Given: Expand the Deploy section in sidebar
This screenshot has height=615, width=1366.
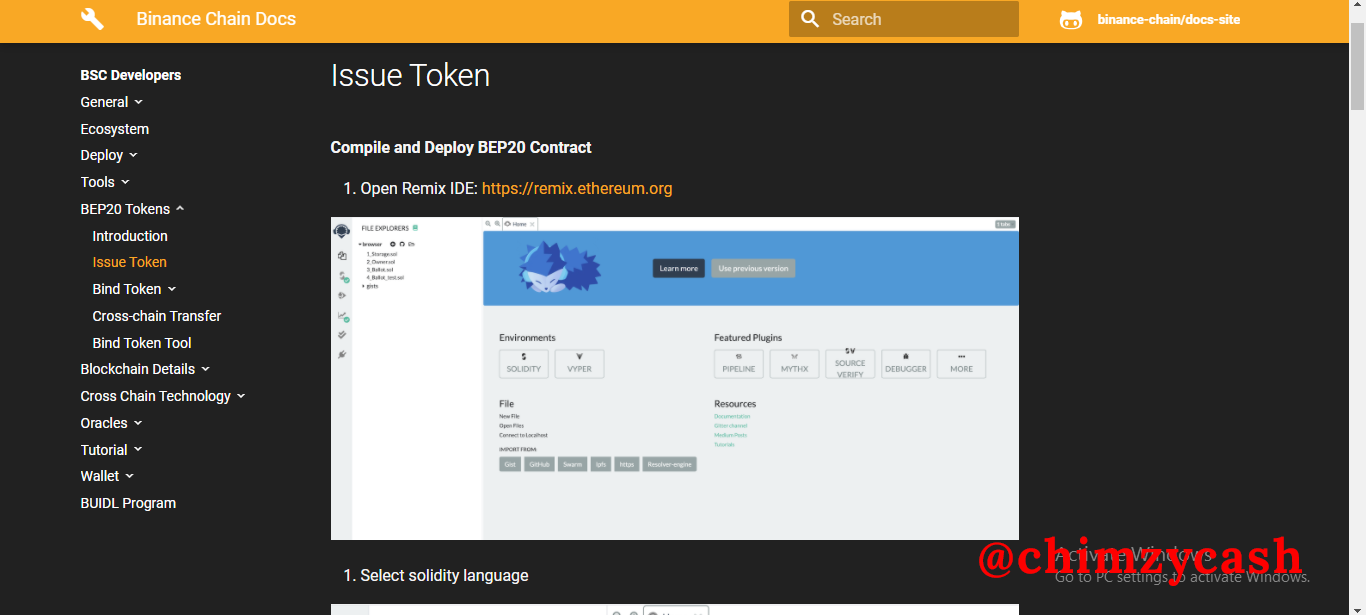Looking at the screenshot, I should [x=109, y=155].
